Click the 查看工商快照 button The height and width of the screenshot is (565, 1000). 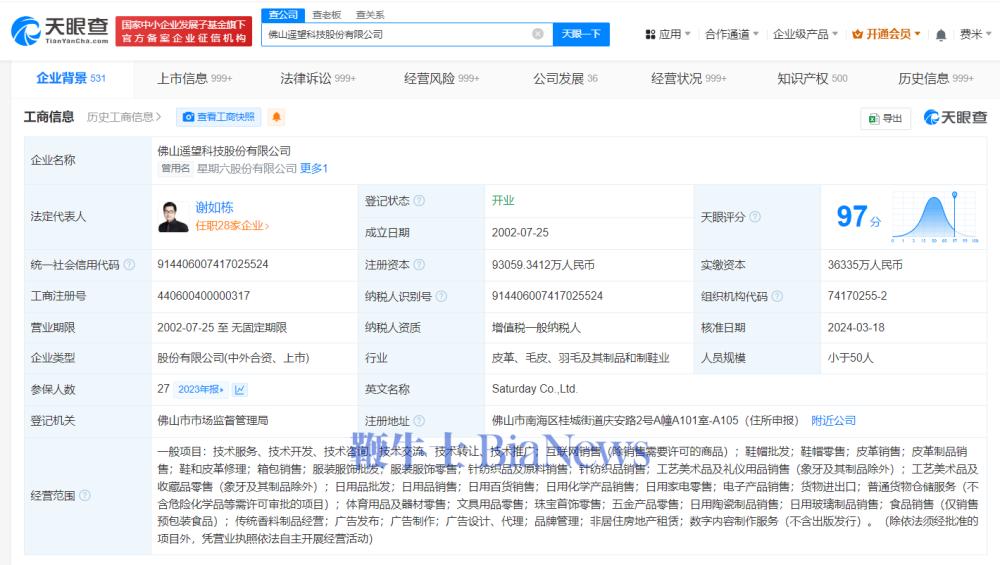click(x=218, y=117)
